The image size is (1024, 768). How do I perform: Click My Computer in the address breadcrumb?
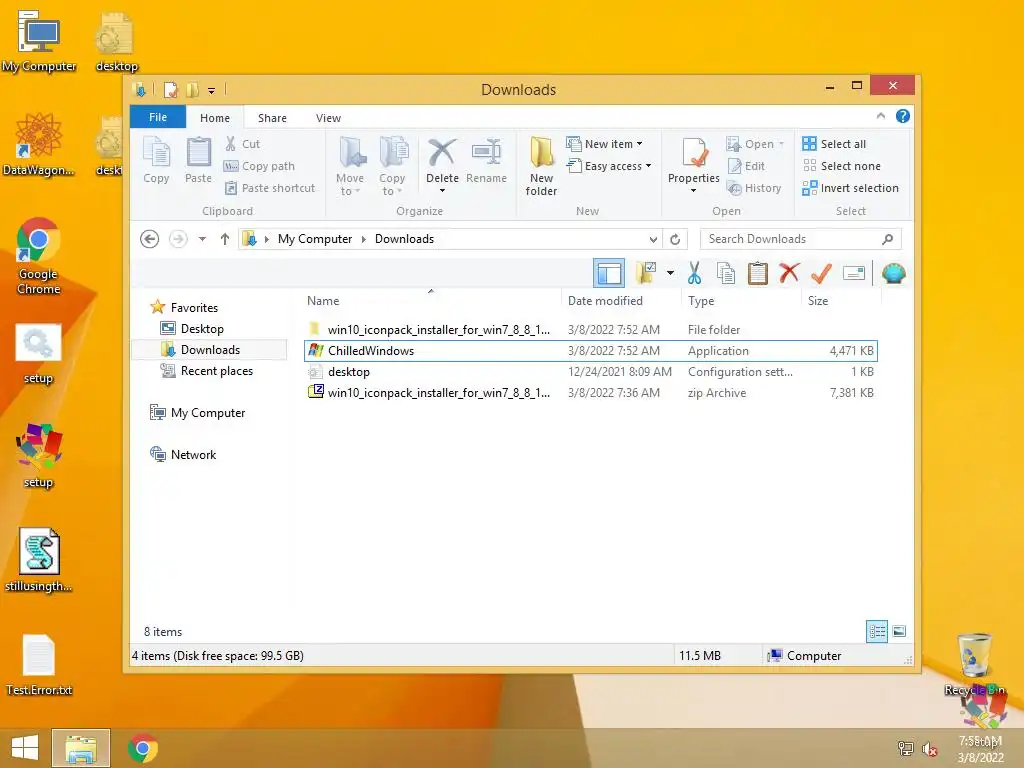(x=315, y=239)
